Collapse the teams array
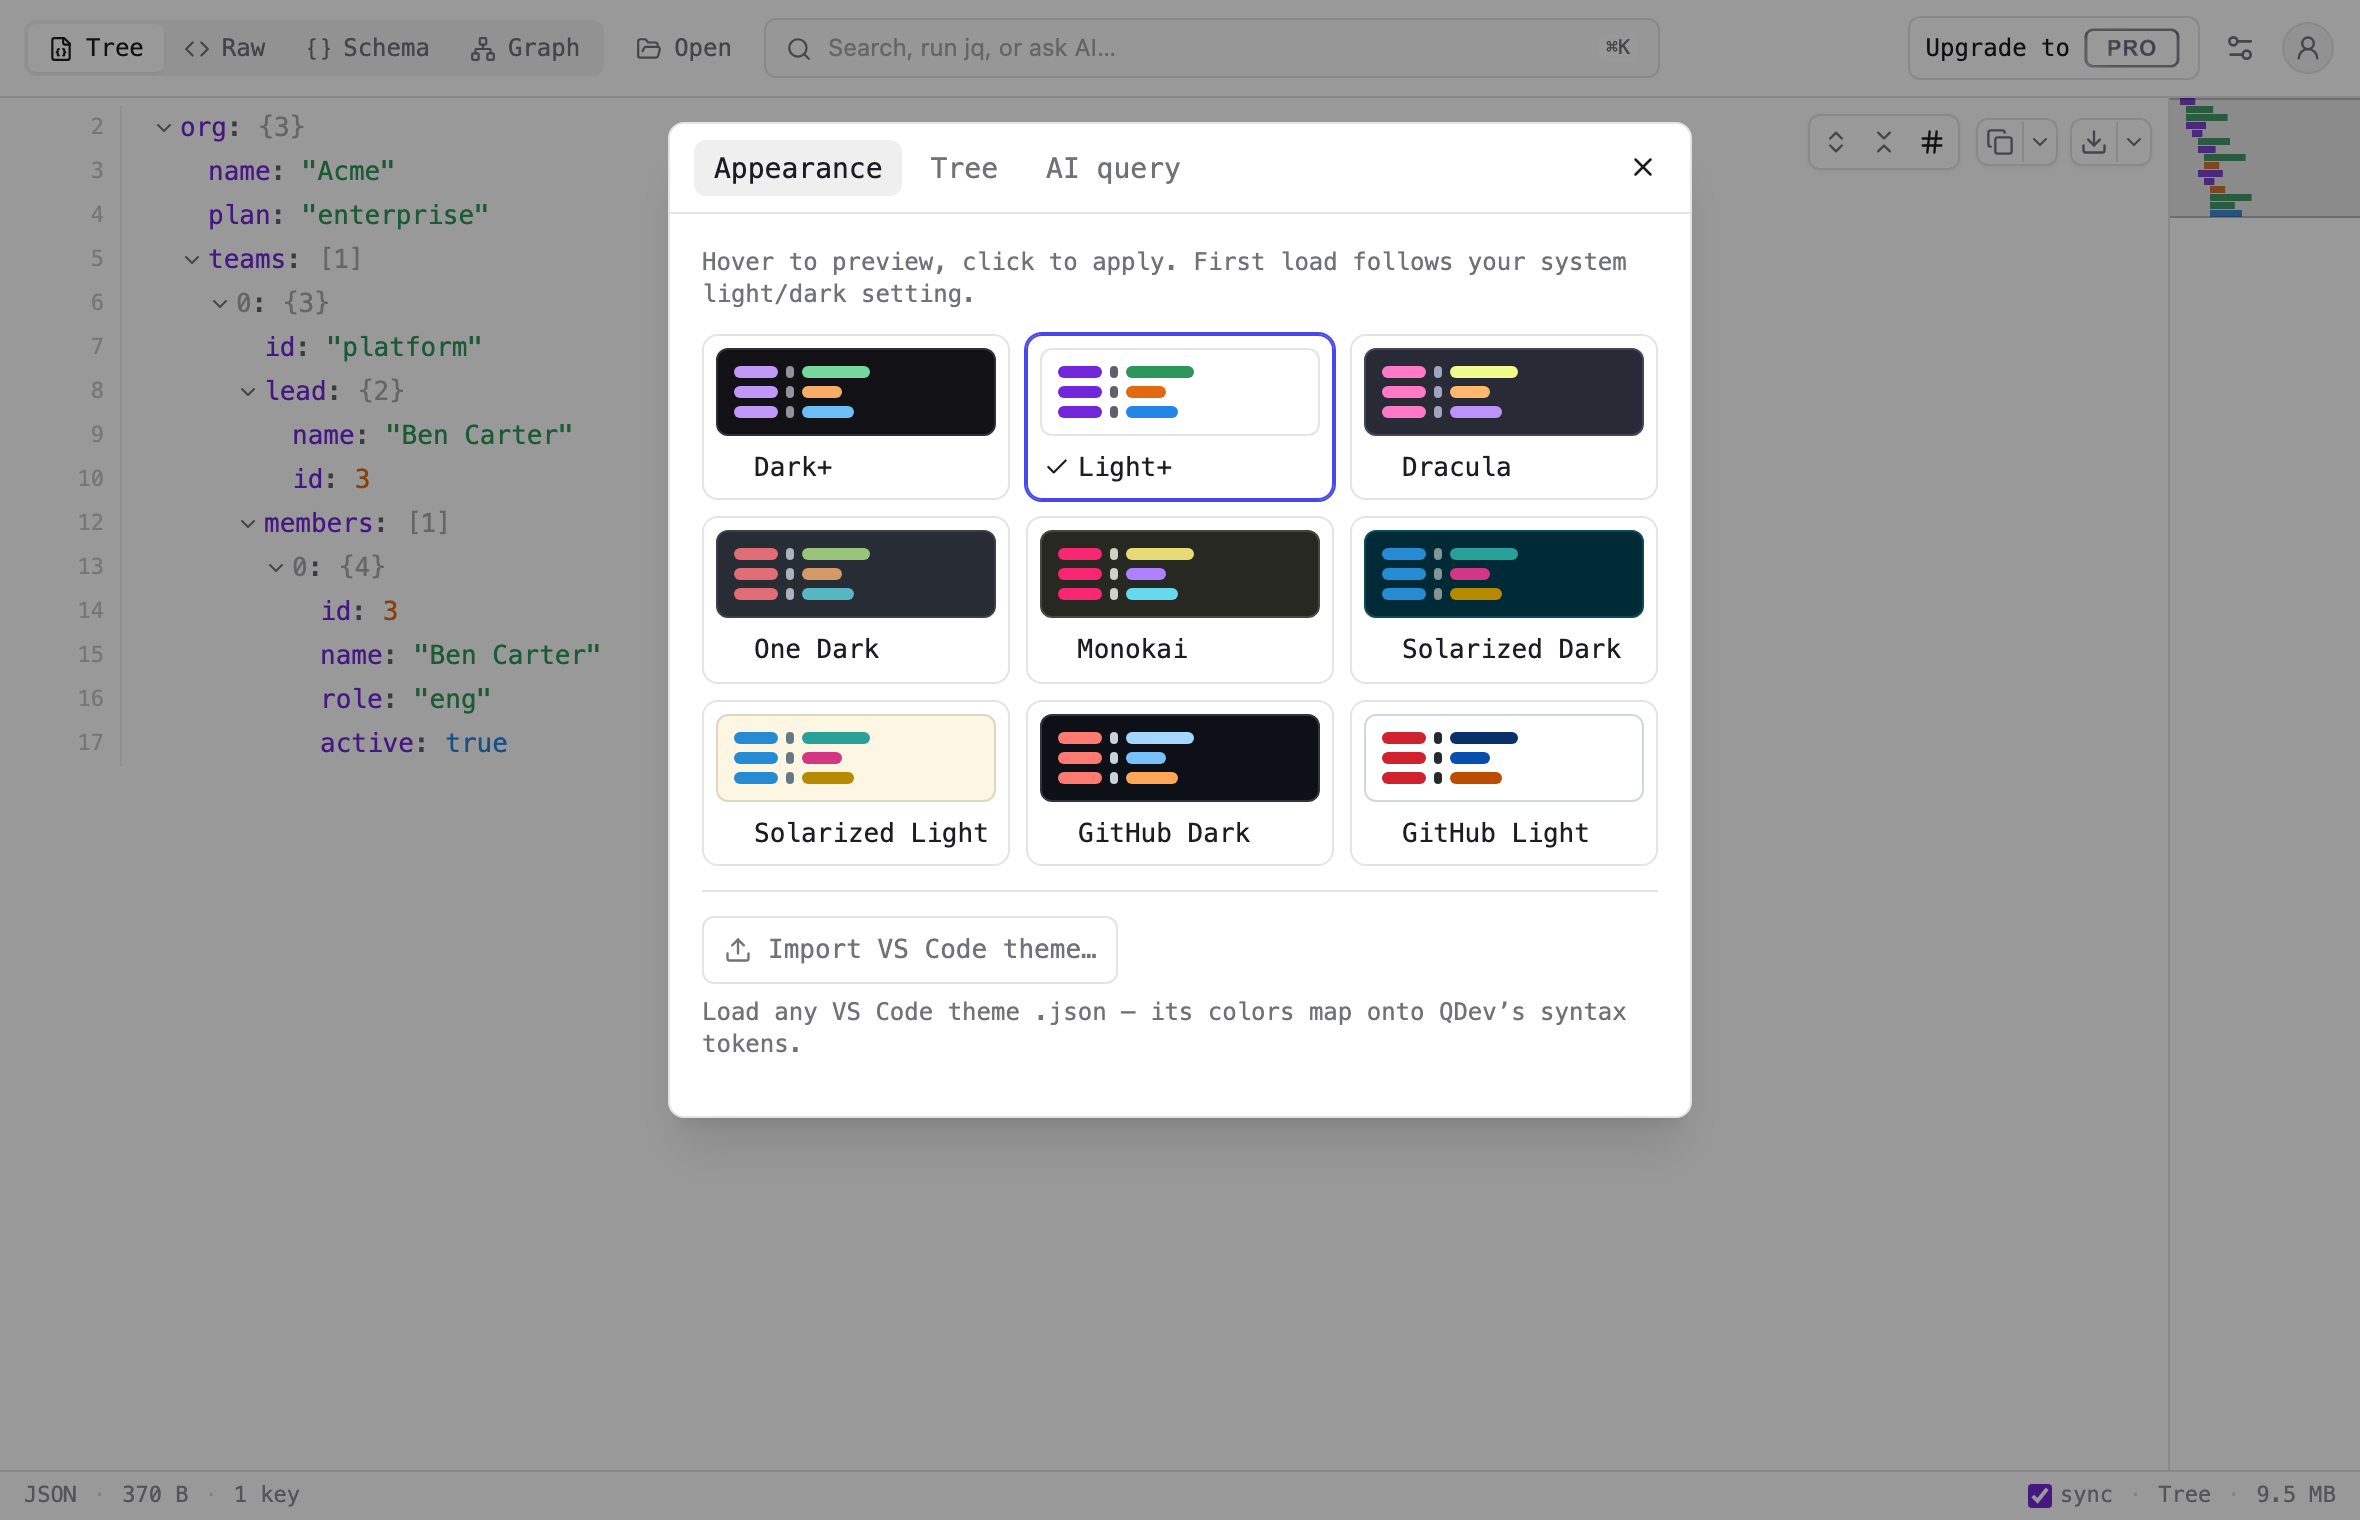This screenshot has height=1520, width=2360. pos(191,259)
